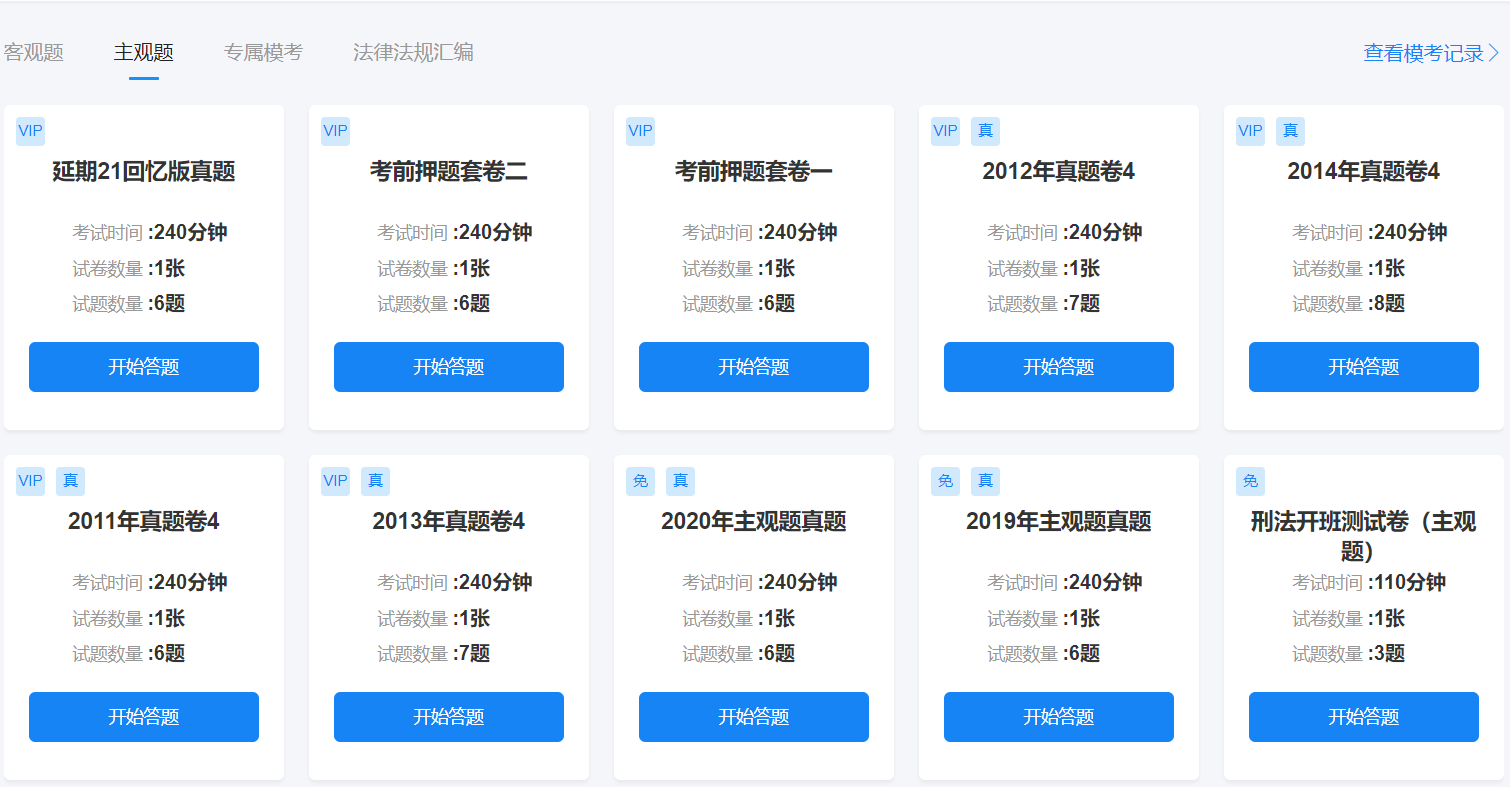1510x787 pixels.
Task: Click the title 2012年真题卷4
Action: click(1059, 172)
